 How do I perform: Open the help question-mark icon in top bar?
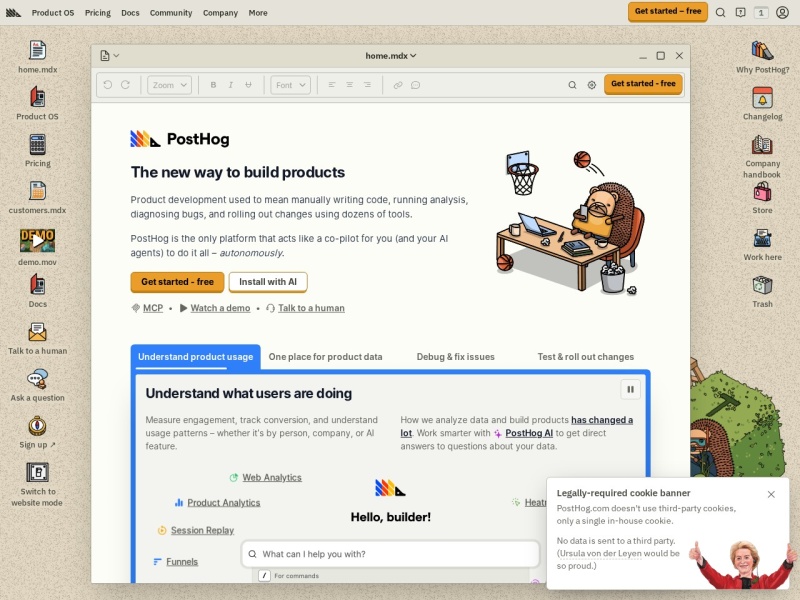tap(740, 13)
